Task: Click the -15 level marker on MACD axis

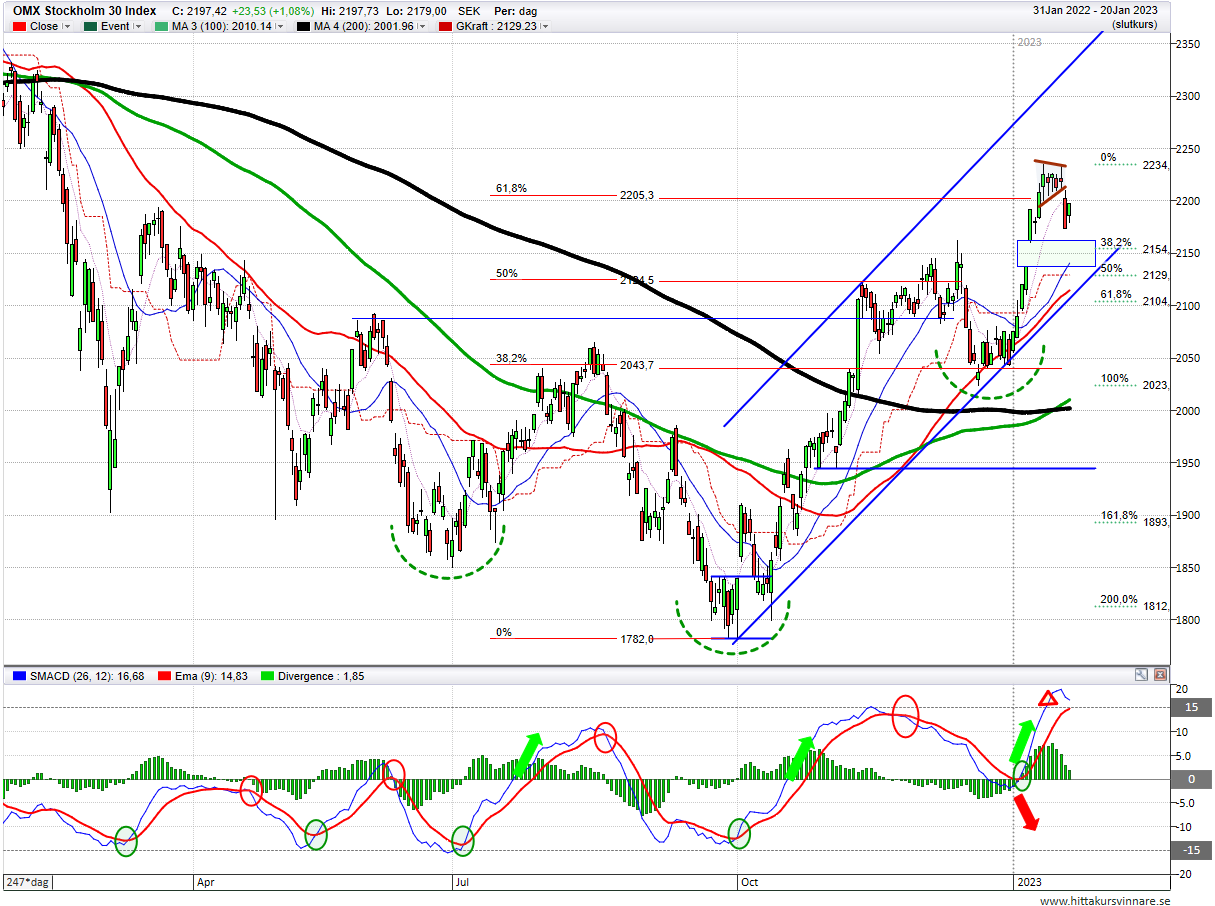Action: coord(1191,850)
